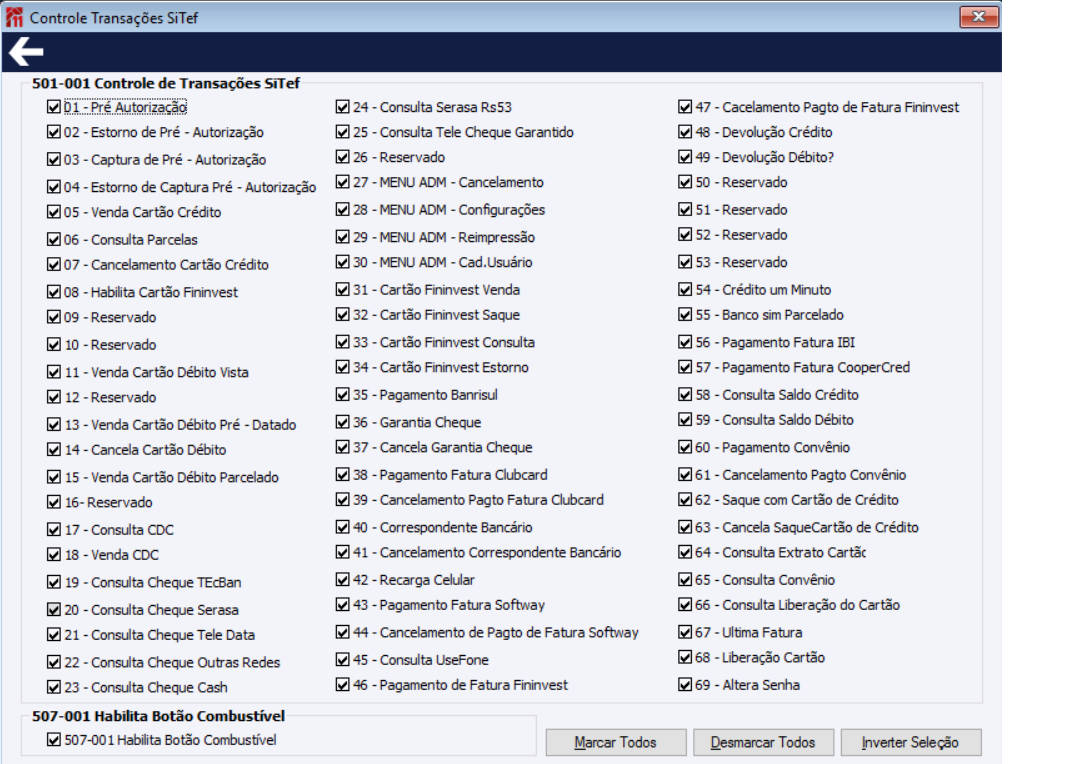This screenshot has width=1080, height=764.
Task: Uncheck 29 - MENU ADM - Reimpressão
Action: pyautogui.click(x=342, y=237)
